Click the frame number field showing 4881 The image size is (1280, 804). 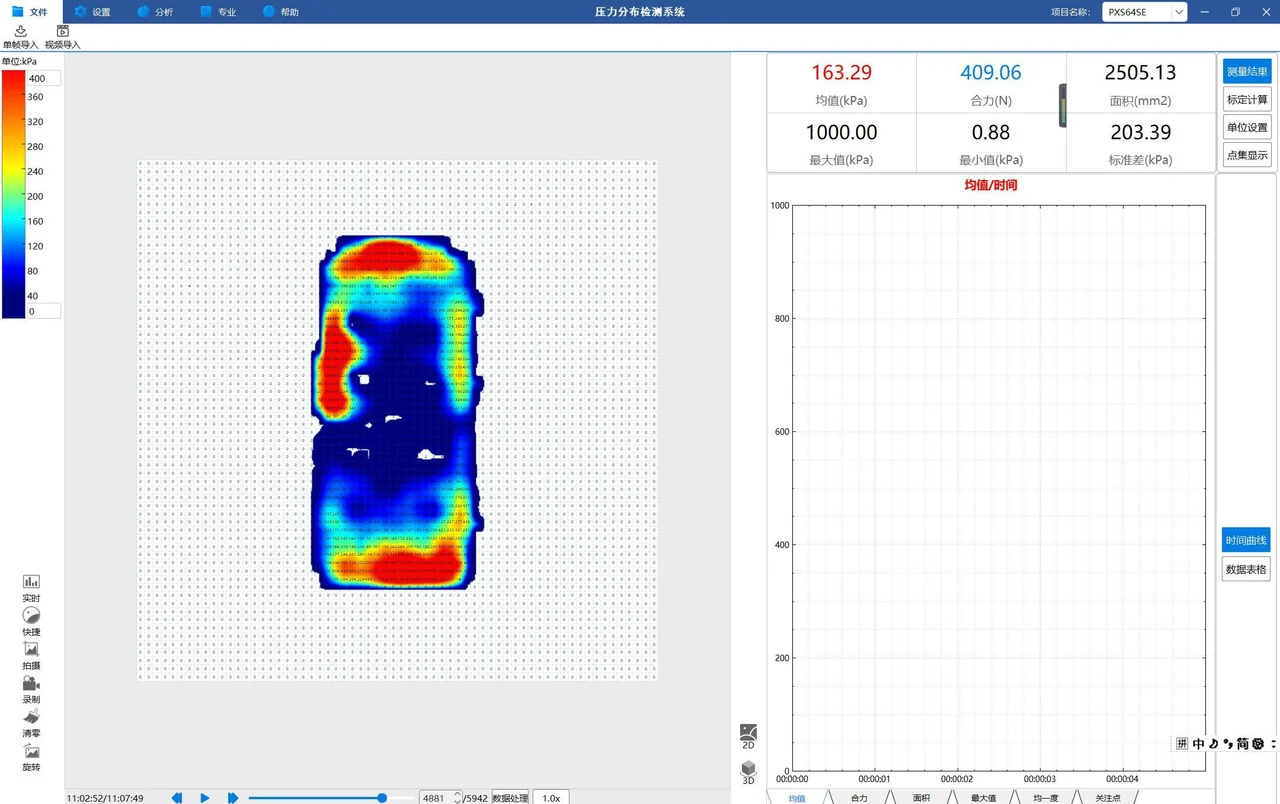coord(436,798)
